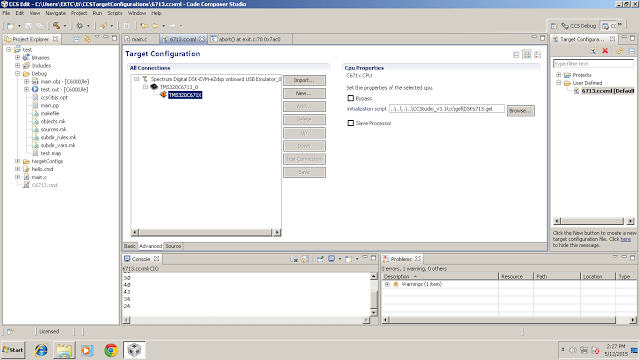Toggle Link with Editor in Project Explorer

(x=87, y=39)
